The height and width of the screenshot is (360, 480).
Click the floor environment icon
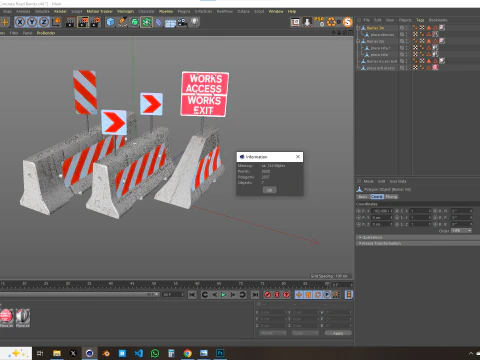point(170,23)
